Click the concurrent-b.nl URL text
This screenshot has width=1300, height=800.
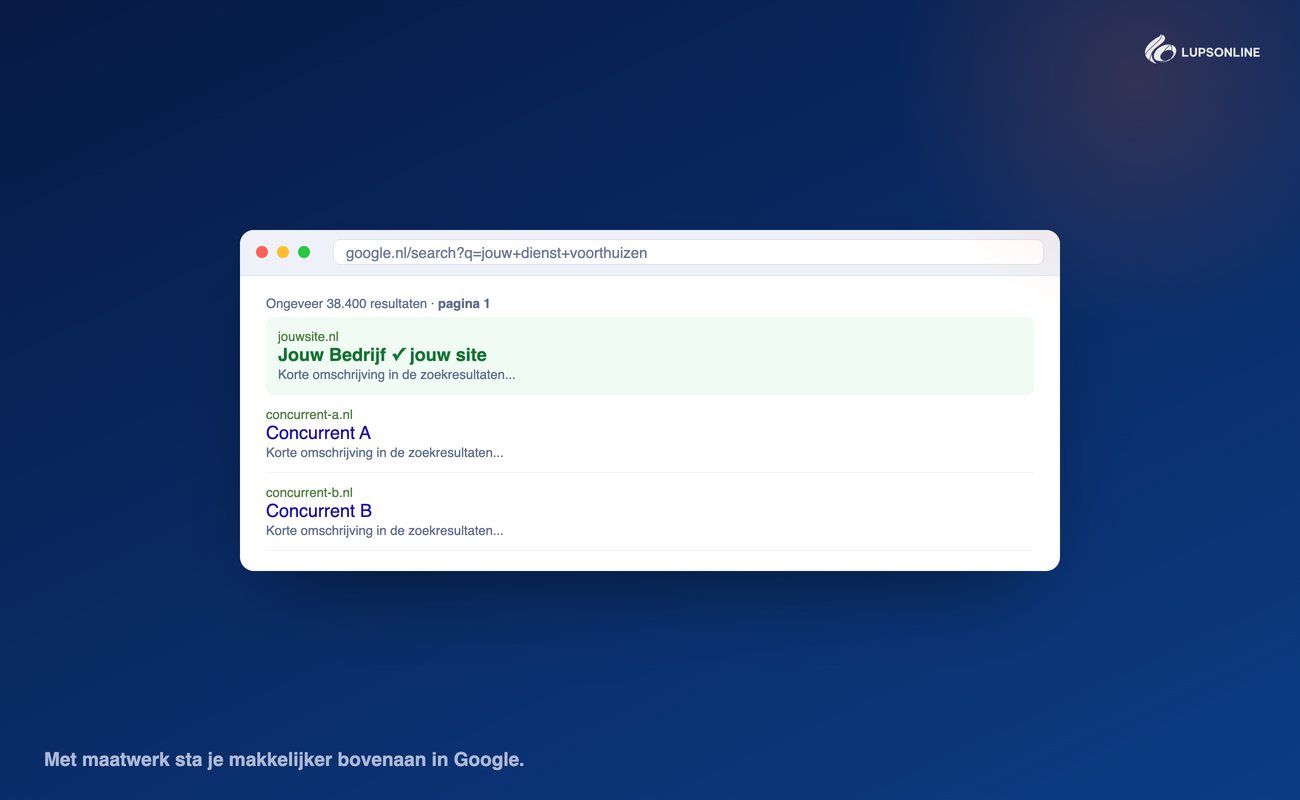click(309, 493)
